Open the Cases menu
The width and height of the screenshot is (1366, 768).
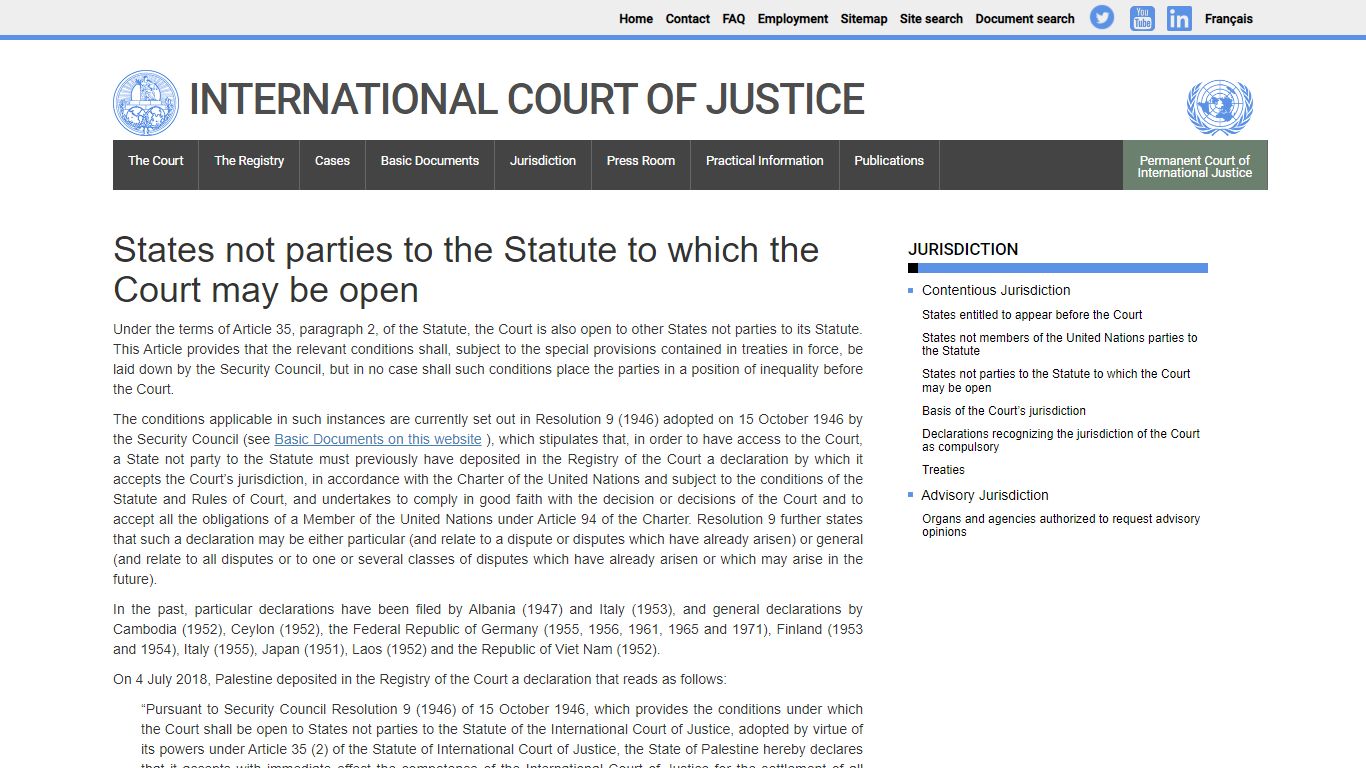(x=332, y=165)
